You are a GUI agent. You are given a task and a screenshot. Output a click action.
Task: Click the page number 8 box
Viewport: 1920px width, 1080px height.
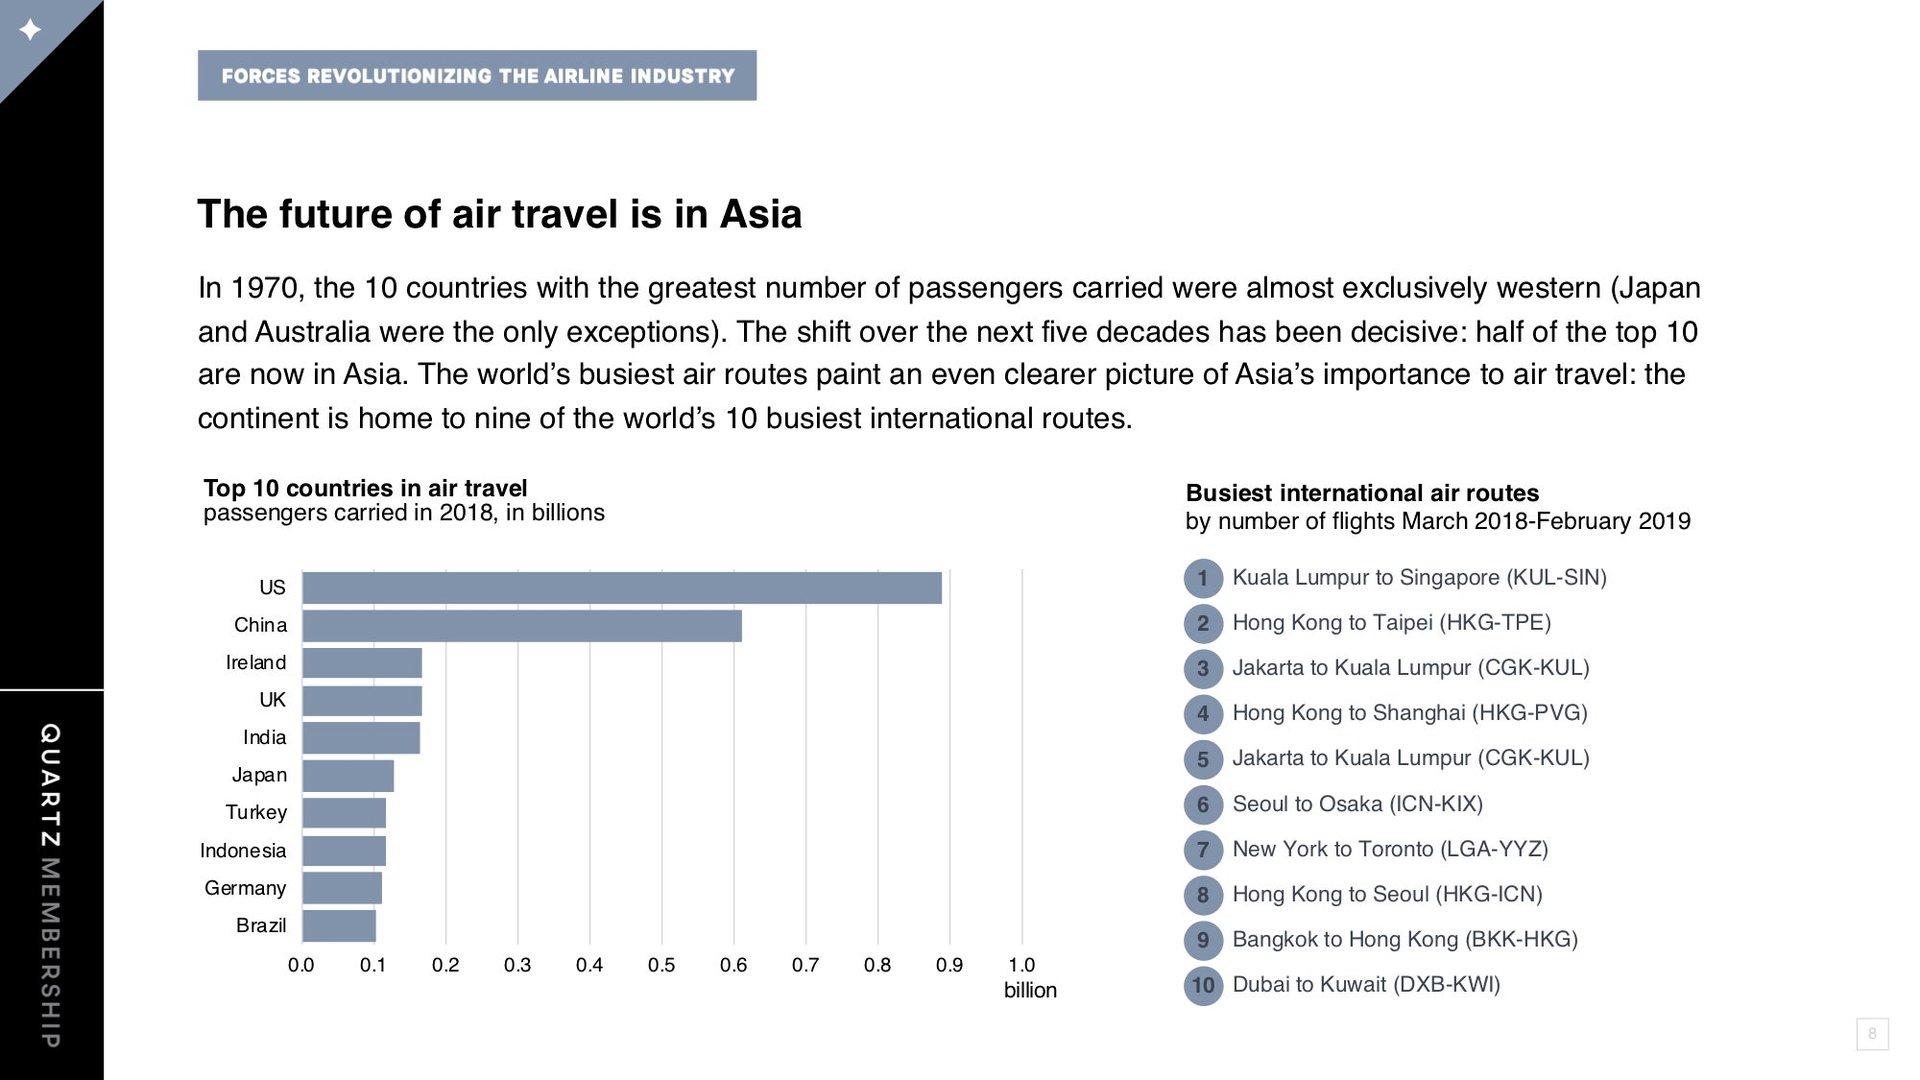pyautogui.click(x=1872, y=1034)
